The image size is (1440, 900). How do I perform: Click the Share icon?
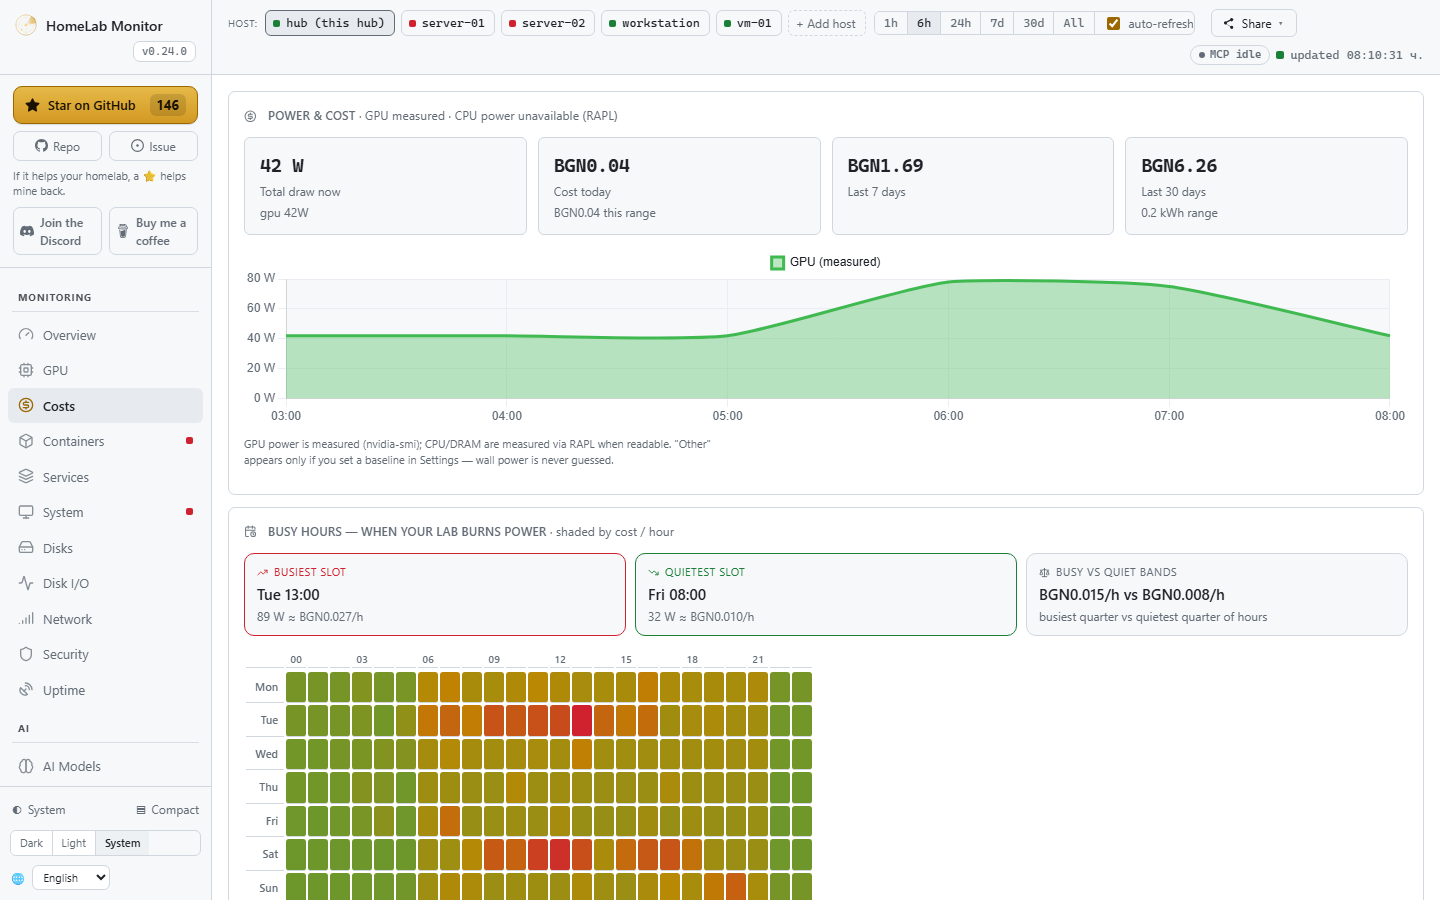[1228, 23]
